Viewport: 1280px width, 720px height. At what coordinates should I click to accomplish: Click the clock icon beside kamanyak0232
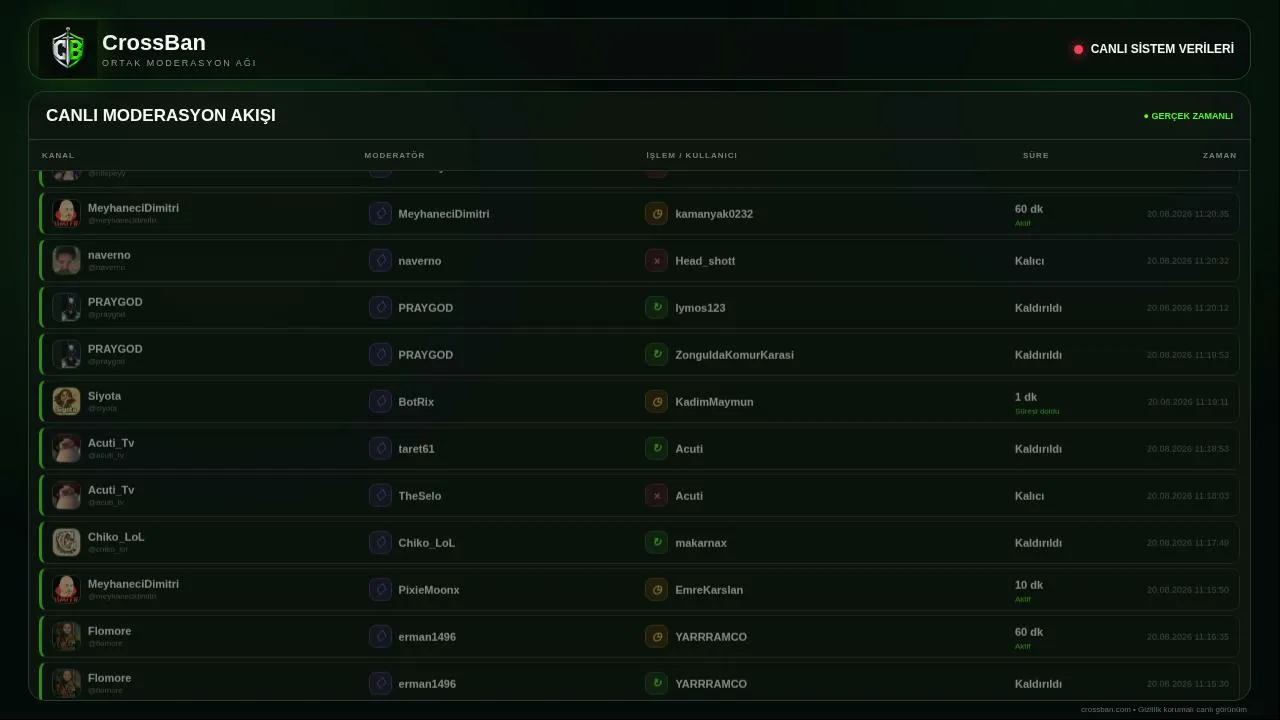[x=656, y=213]
